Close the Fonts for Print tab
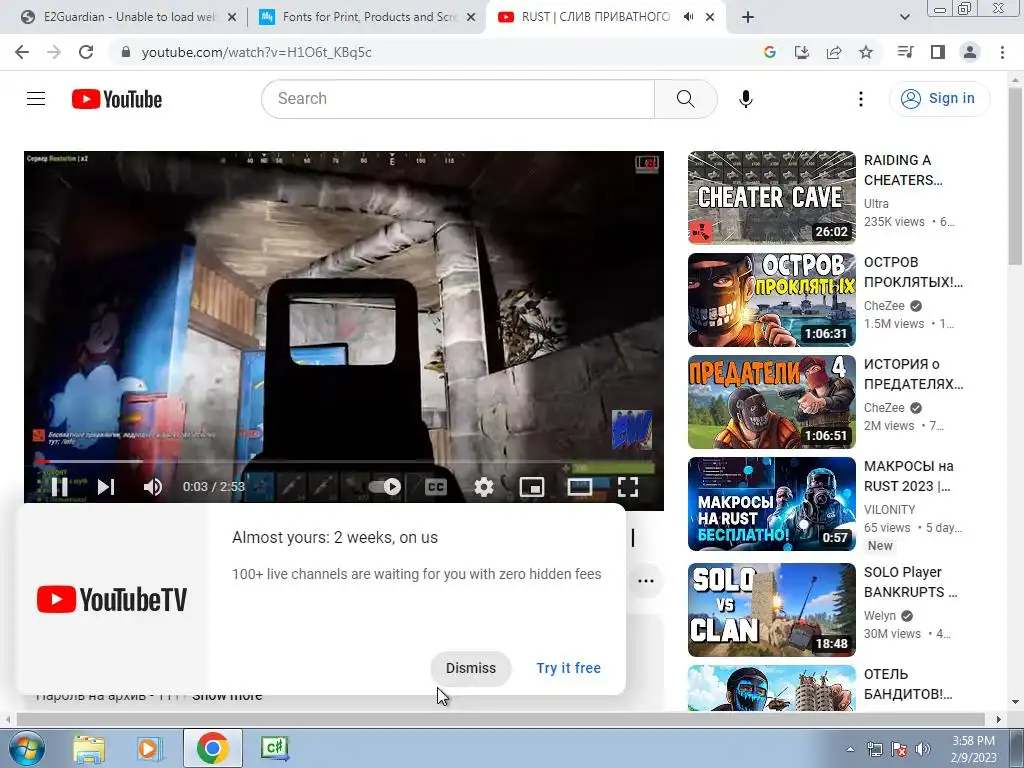Image resolution: width=1024 pixels, height=768 pixels. (470, 18)
